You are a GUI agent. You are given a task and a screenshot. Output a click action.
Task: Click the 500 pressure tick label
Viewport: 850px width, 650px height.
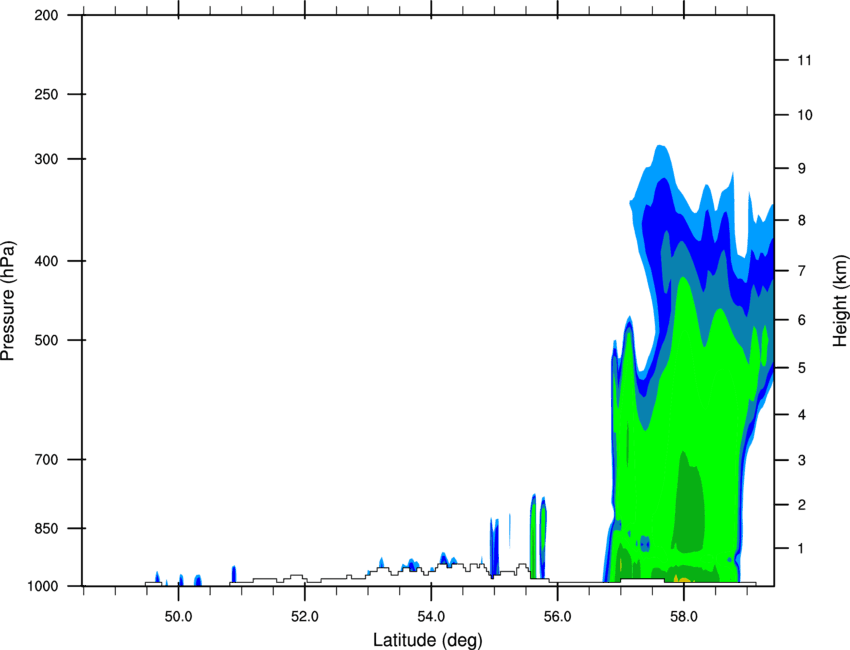pos(46,340)
